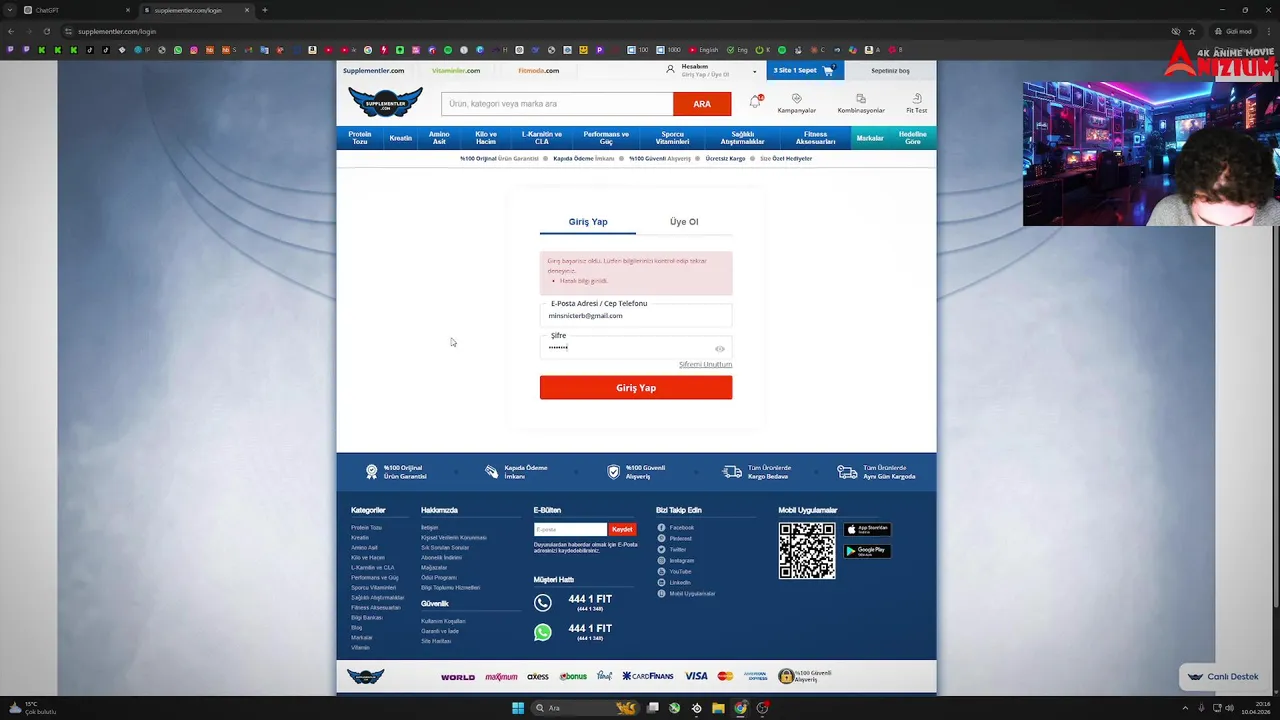
Task: Open Windows Start menu
Action: click(518, 708)
